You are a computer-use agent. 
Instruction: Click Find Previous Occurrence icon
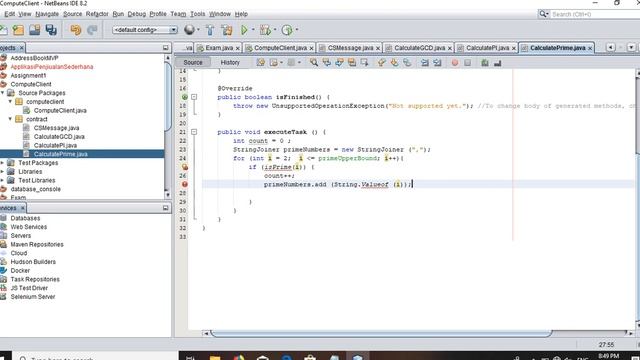(327, 62)
